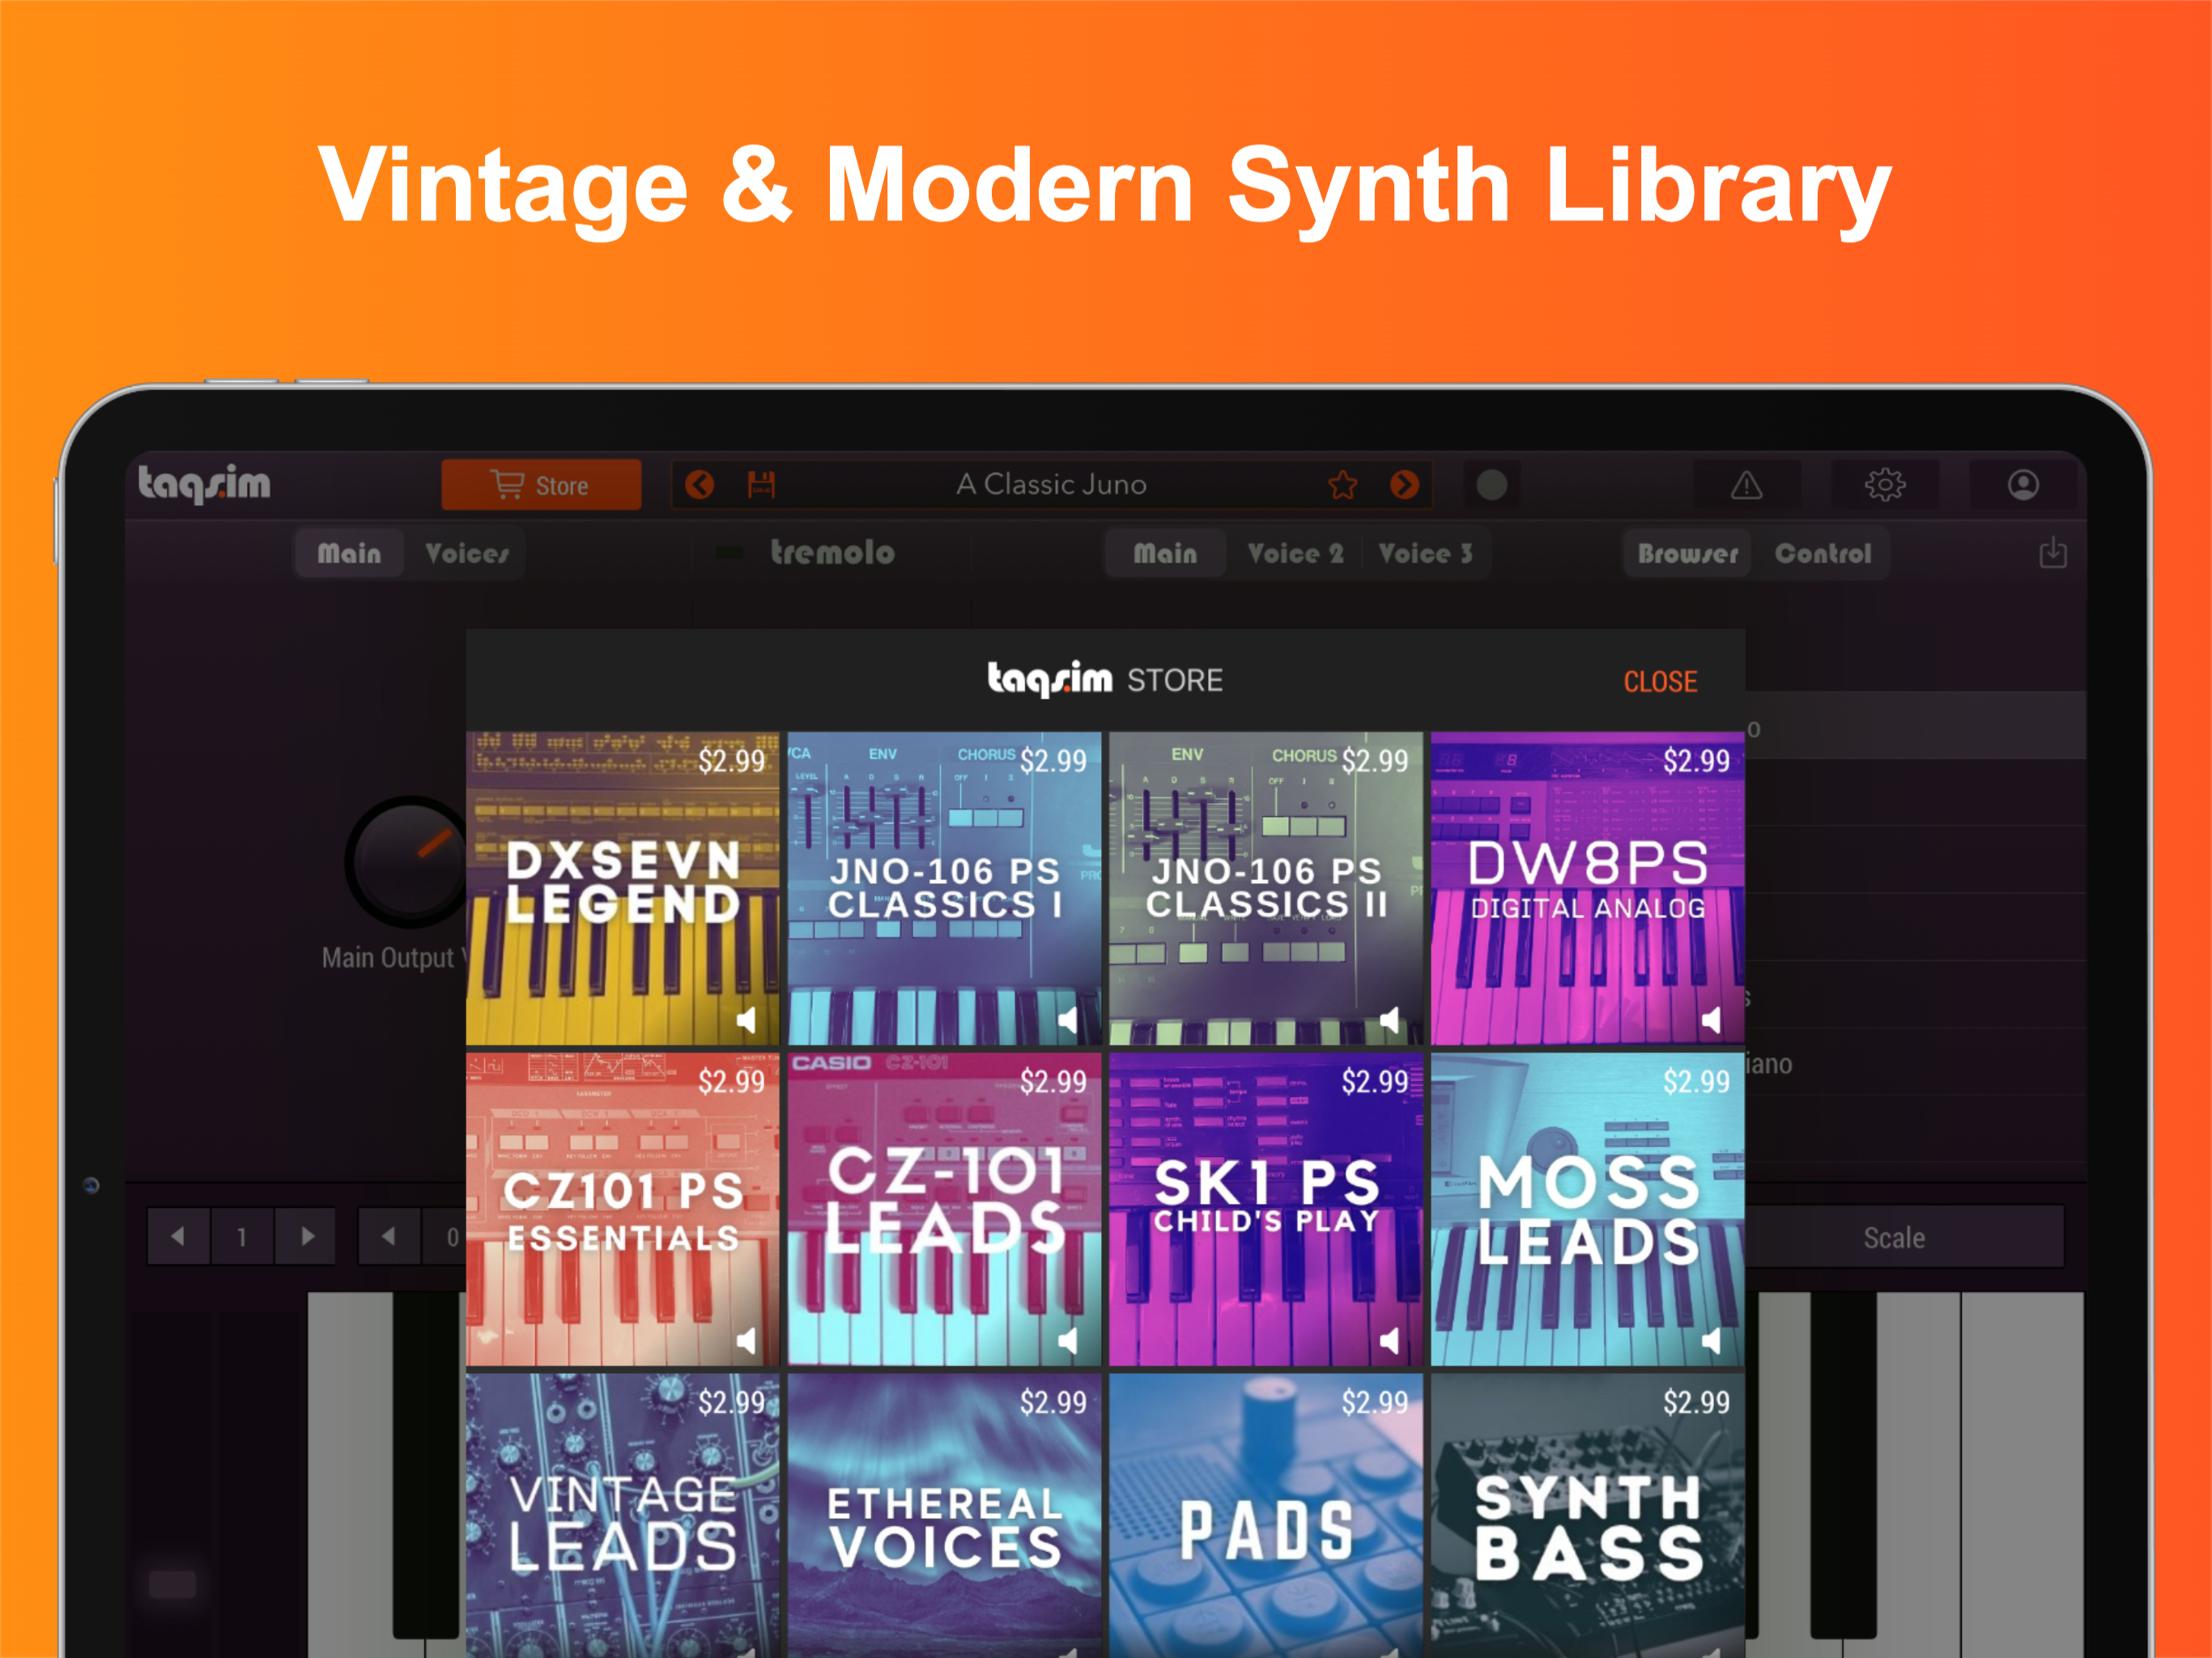Decrease the value showing 1 with left arrow

pyautogui.click(x=178, y=1237)
